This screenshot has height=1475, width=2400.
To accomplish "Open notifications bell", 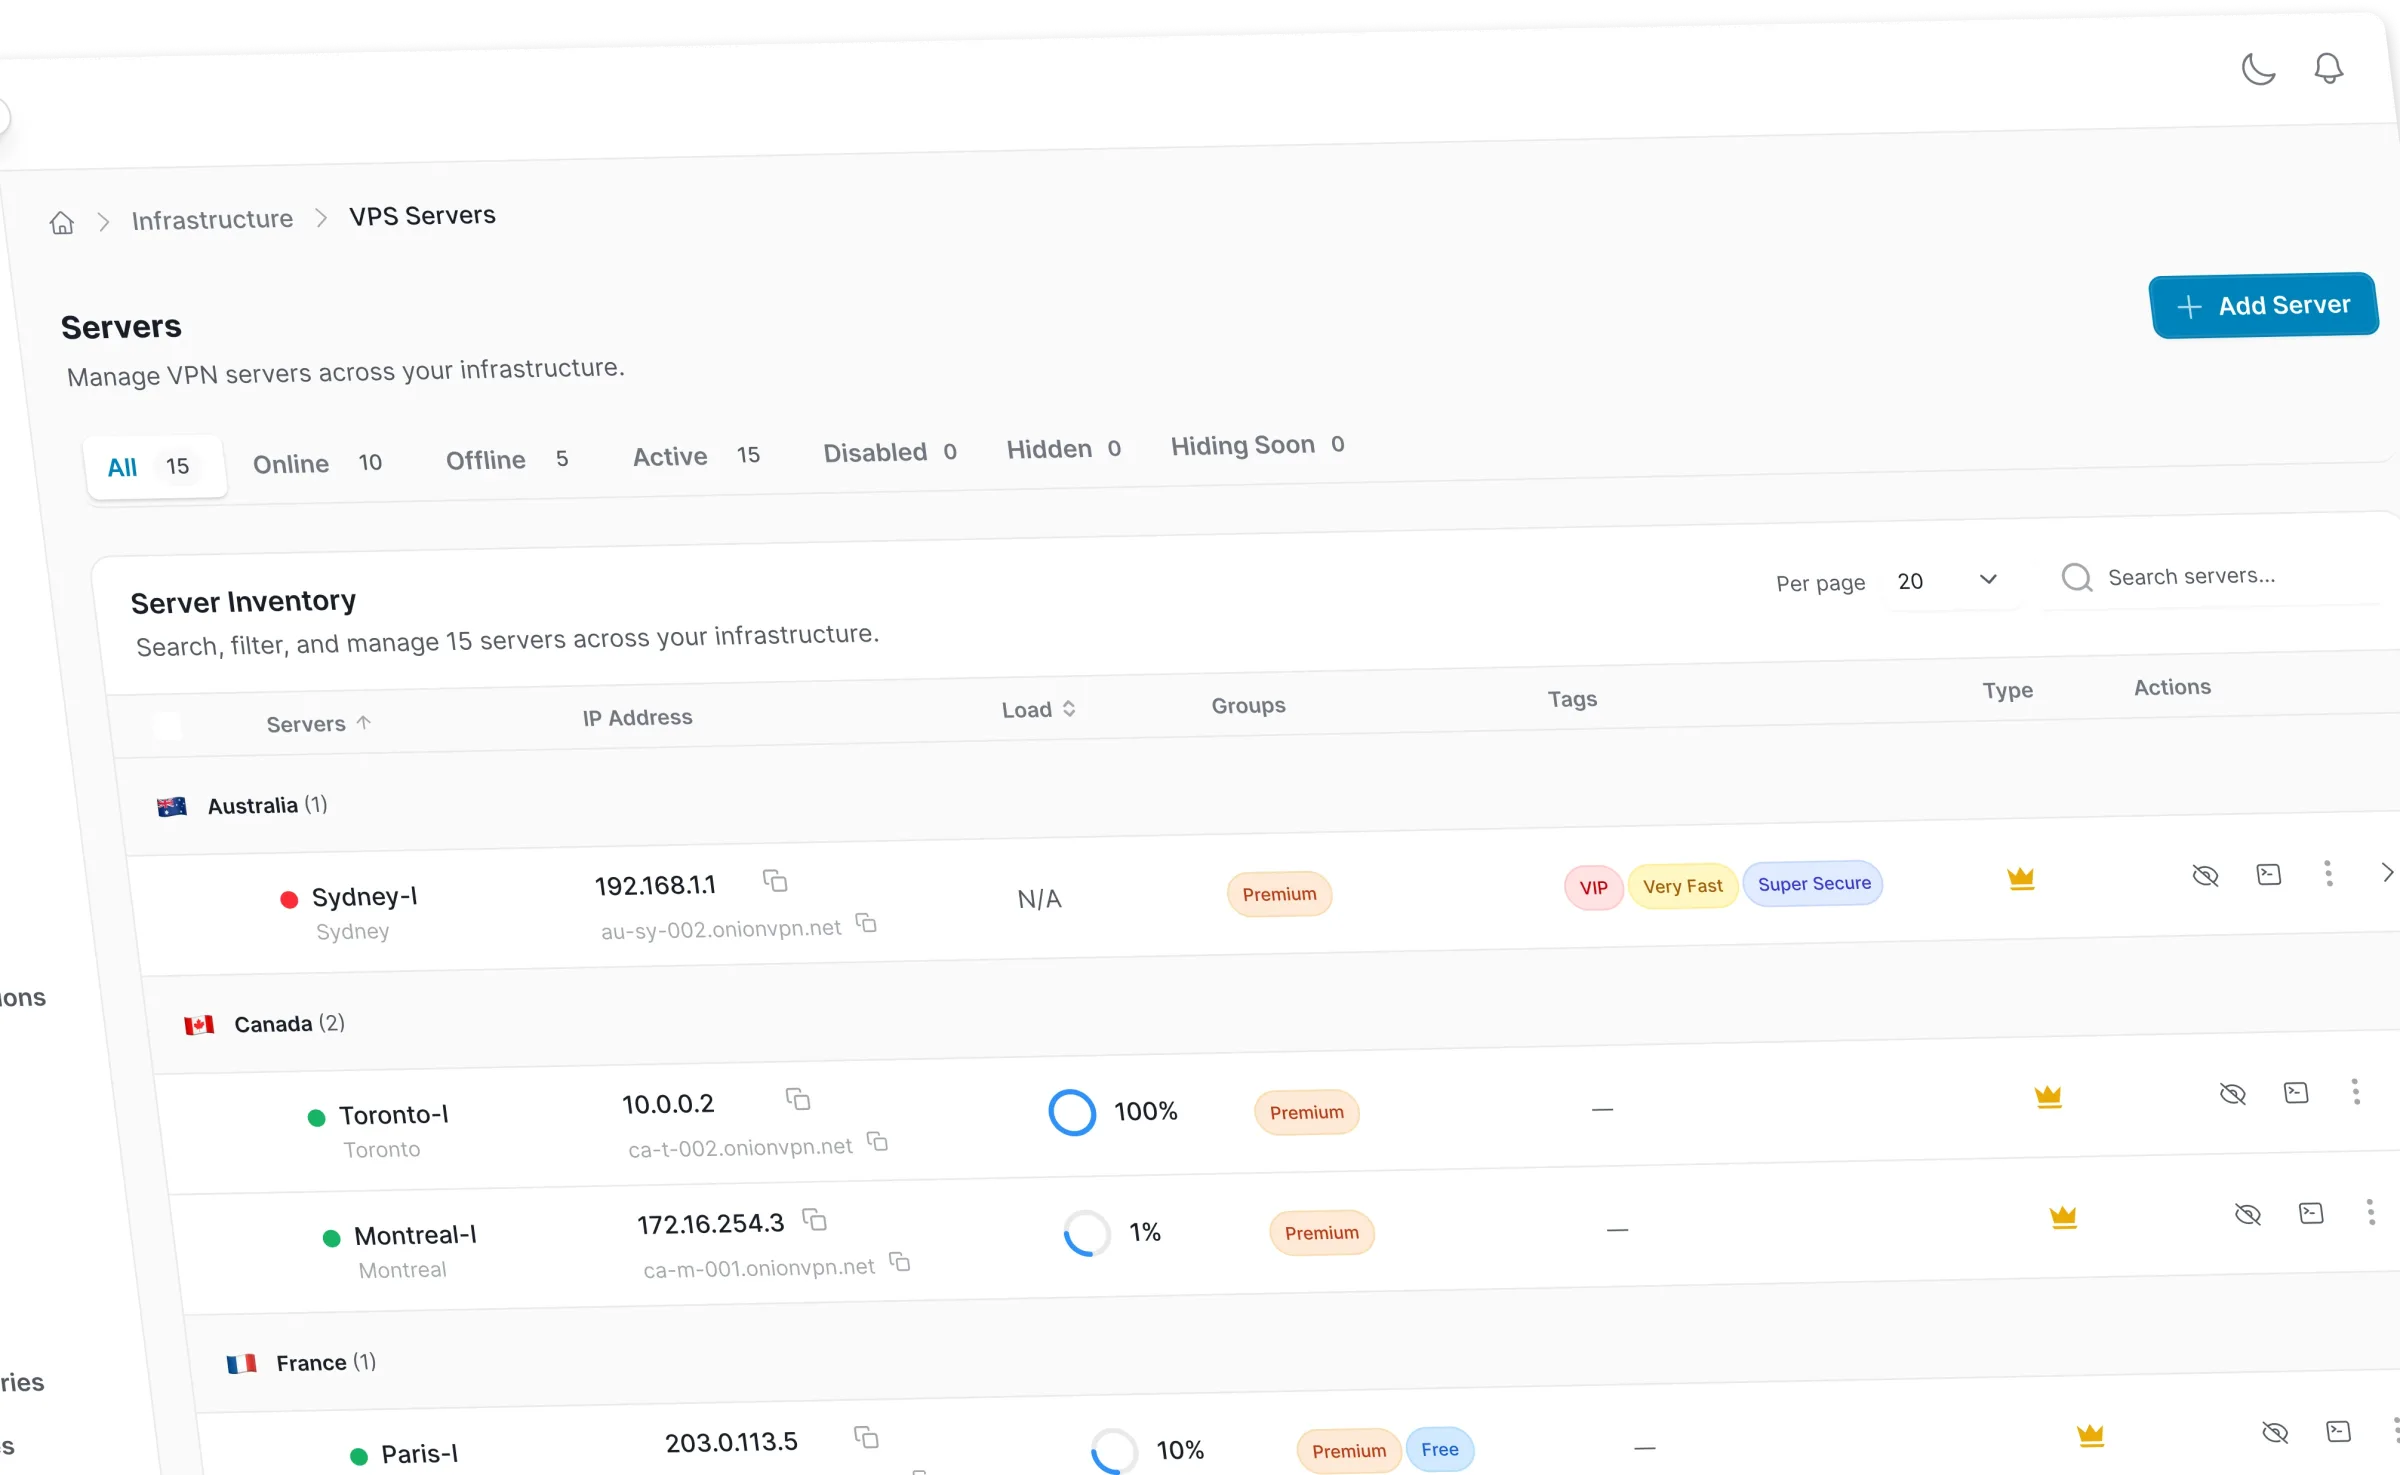I will [2328, 67].
